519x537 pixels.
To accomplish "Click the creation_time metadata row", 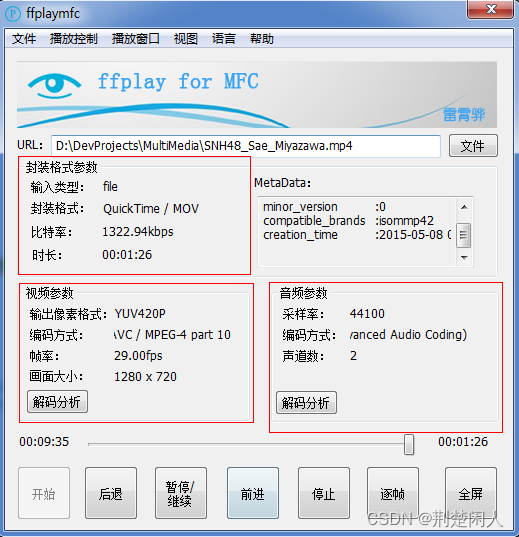I will [x=357, y=235].
